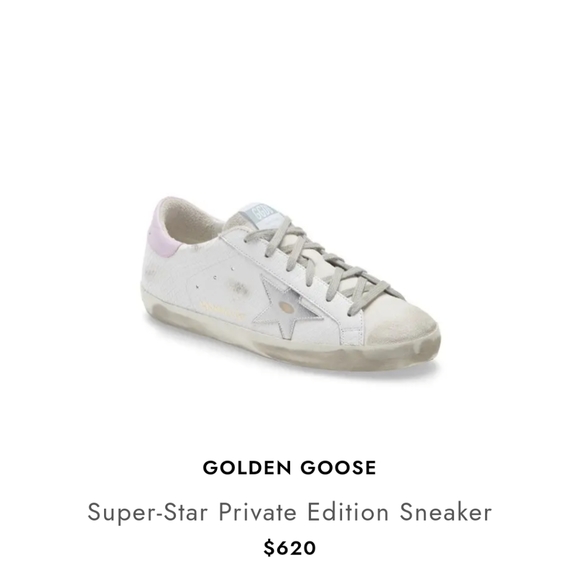Click the silver star on the sneaker
This screenshot has width=579, height=580.
[x=286, y=307]
